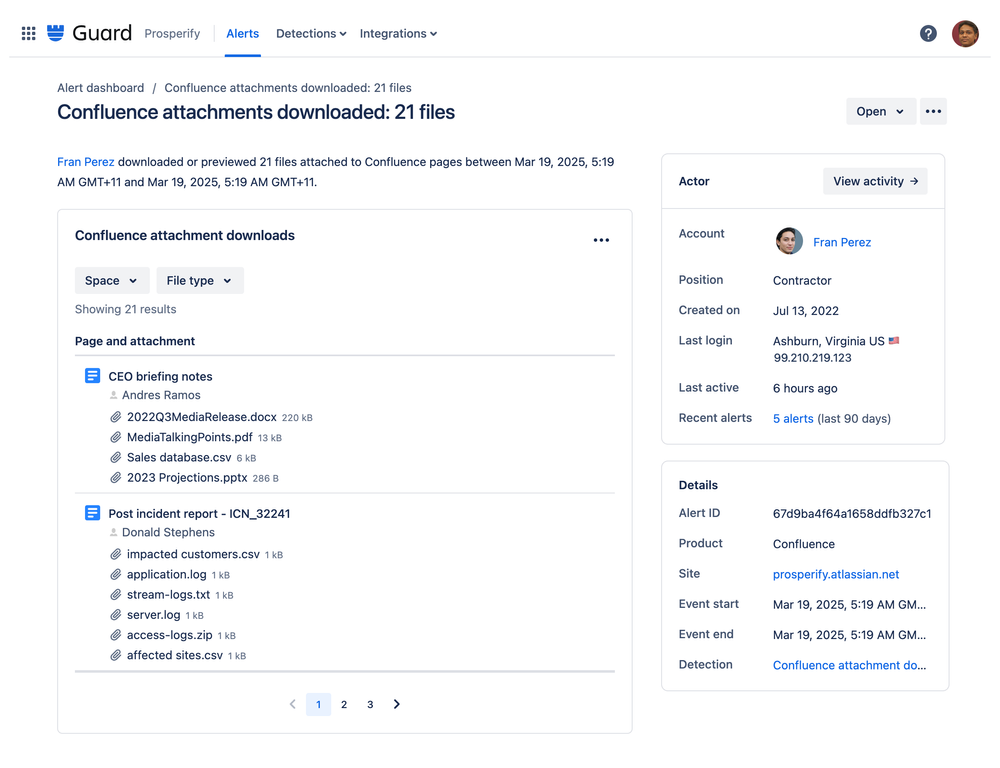Open the File type filter dropdown
The width and height of the screenshot is (1000, 768).
(x=200, y=281)
